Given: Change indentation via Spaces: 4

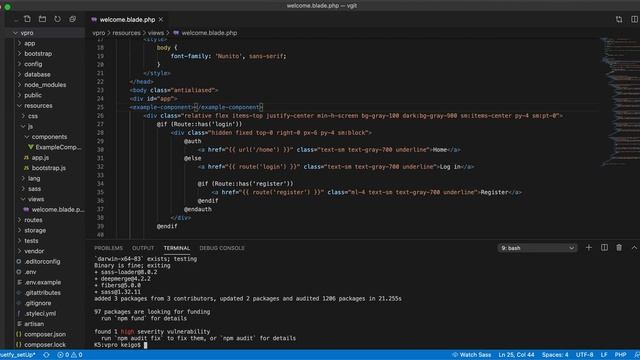Looking at the screenshot, I should pyautogui.click(x=555, y=355).
